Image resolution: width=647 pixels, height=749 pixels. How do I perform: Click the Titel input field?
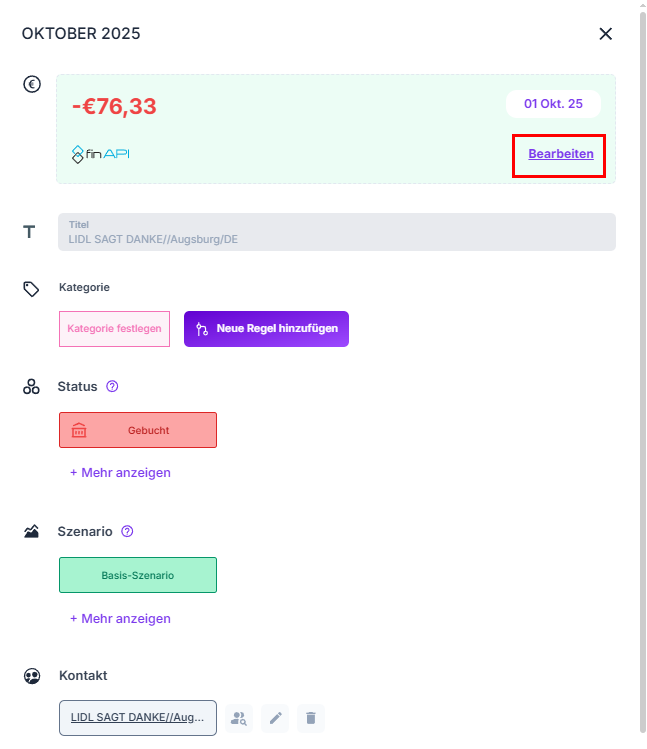coord(337,232)
